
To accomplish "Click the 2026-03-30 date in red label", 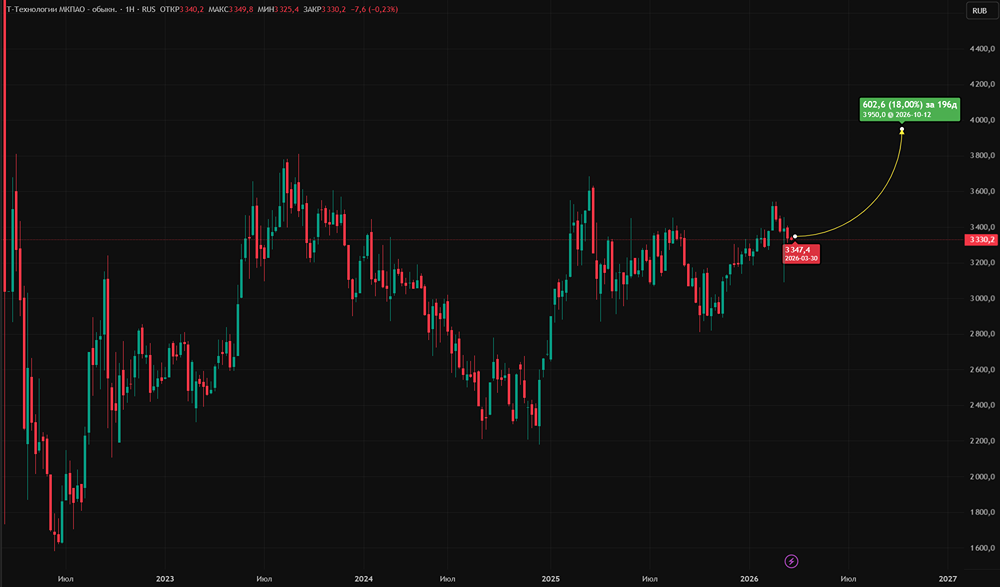I will [x=801, y=258].
